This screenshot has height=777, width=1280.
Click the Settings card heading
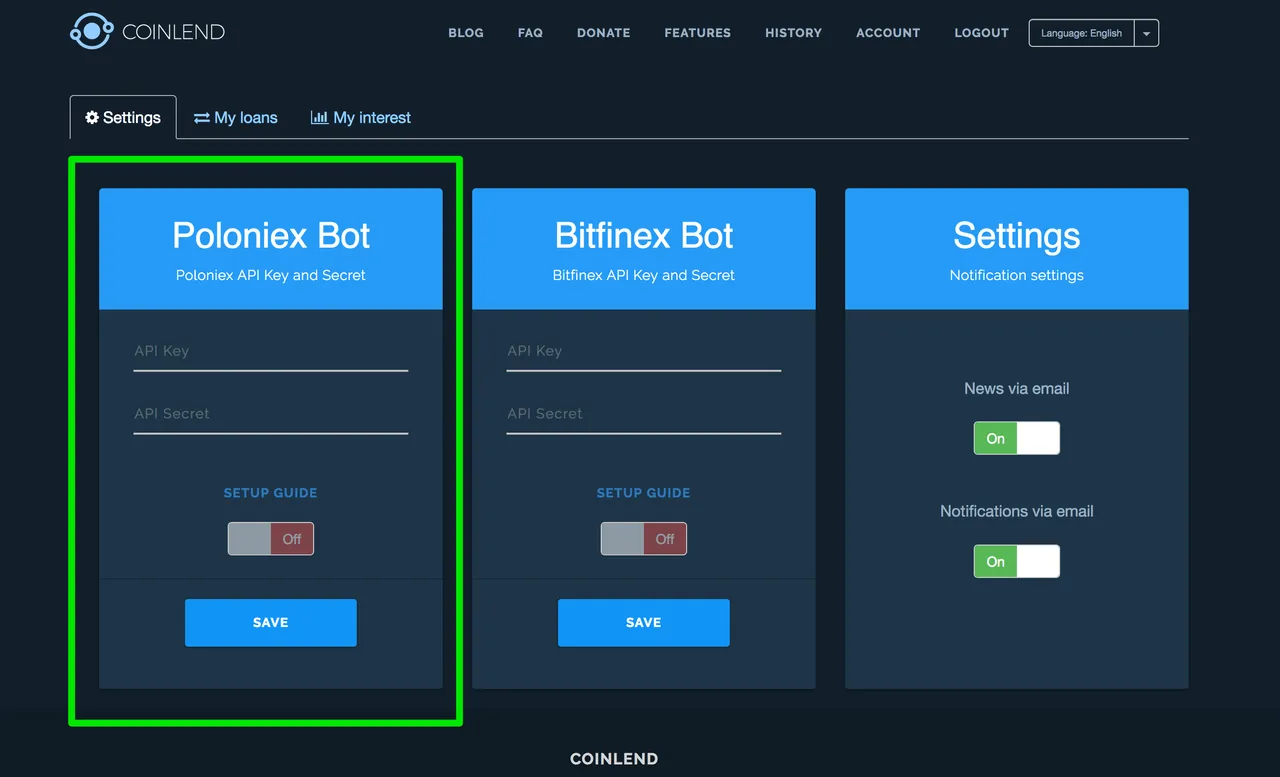point(1017,236)
